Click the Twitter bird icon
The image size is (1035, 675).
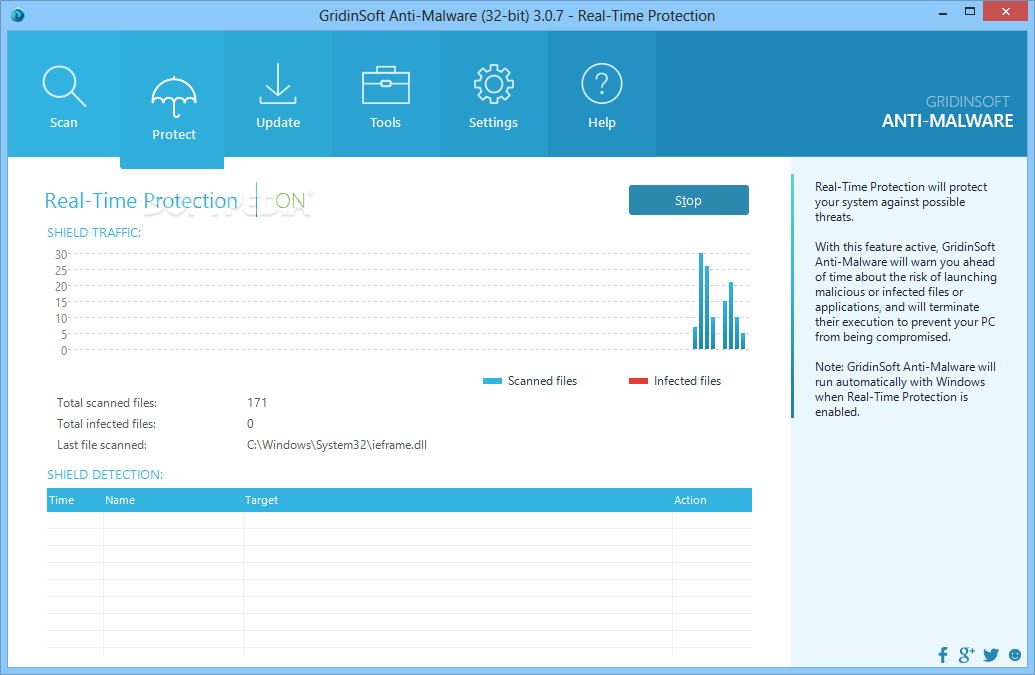tap(991, 655)
